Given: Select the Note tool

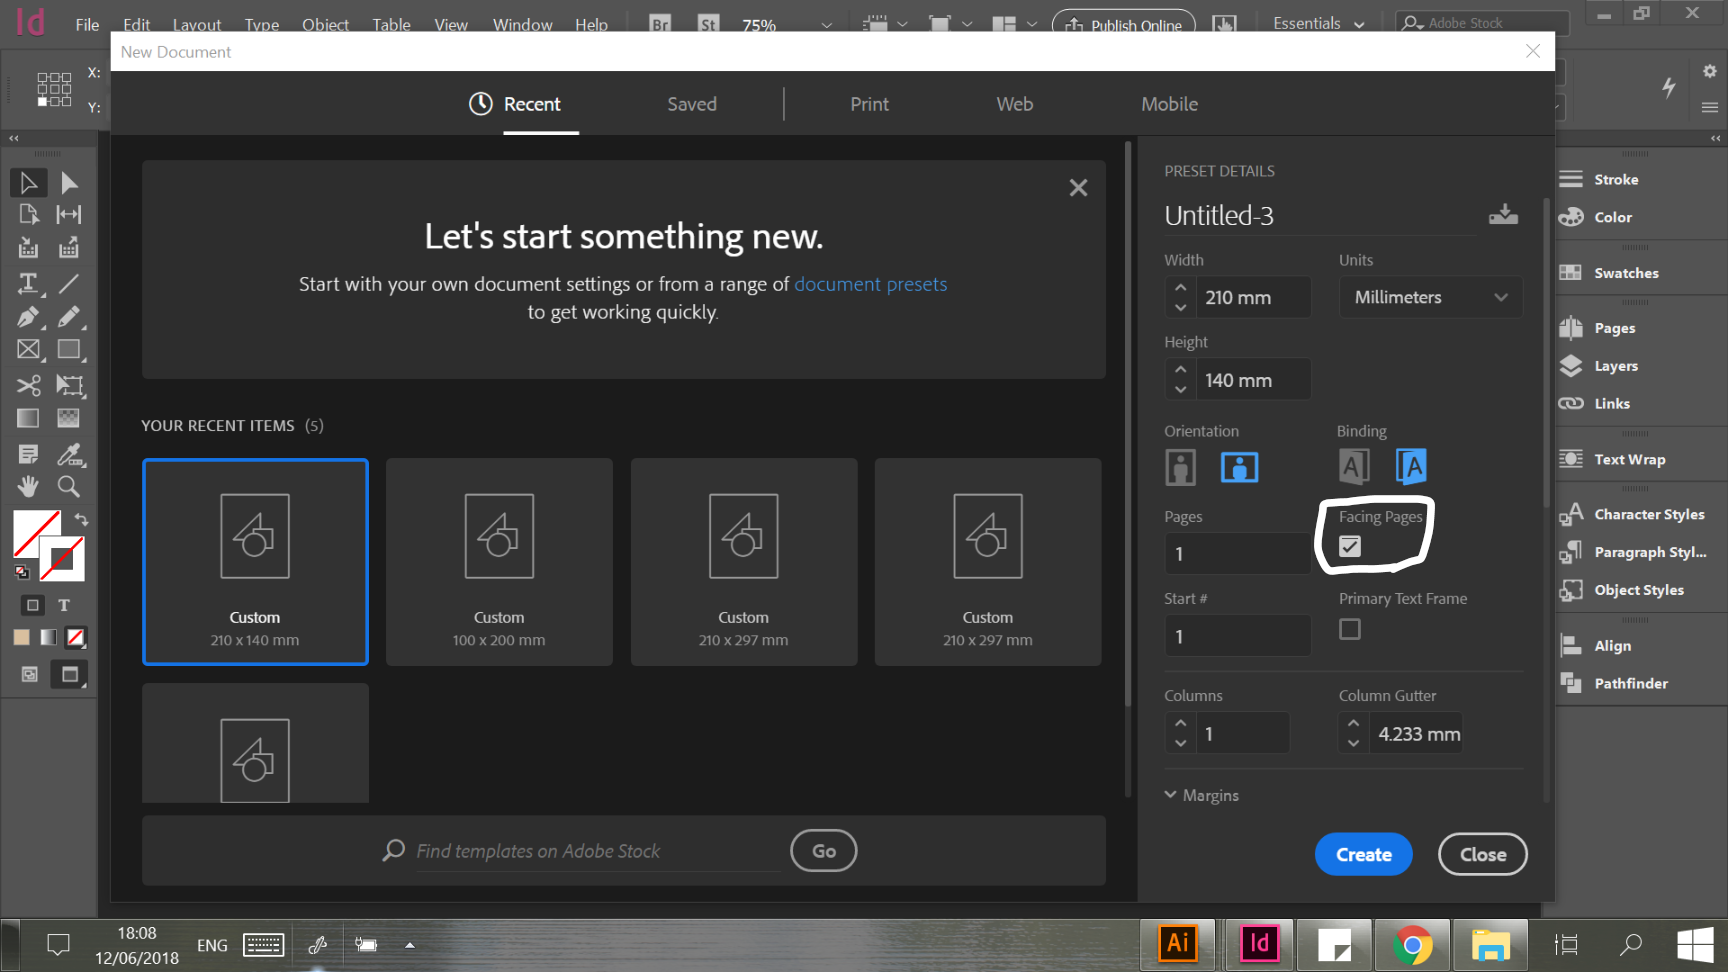Looking at the screenshot, I should pos(28,455).
